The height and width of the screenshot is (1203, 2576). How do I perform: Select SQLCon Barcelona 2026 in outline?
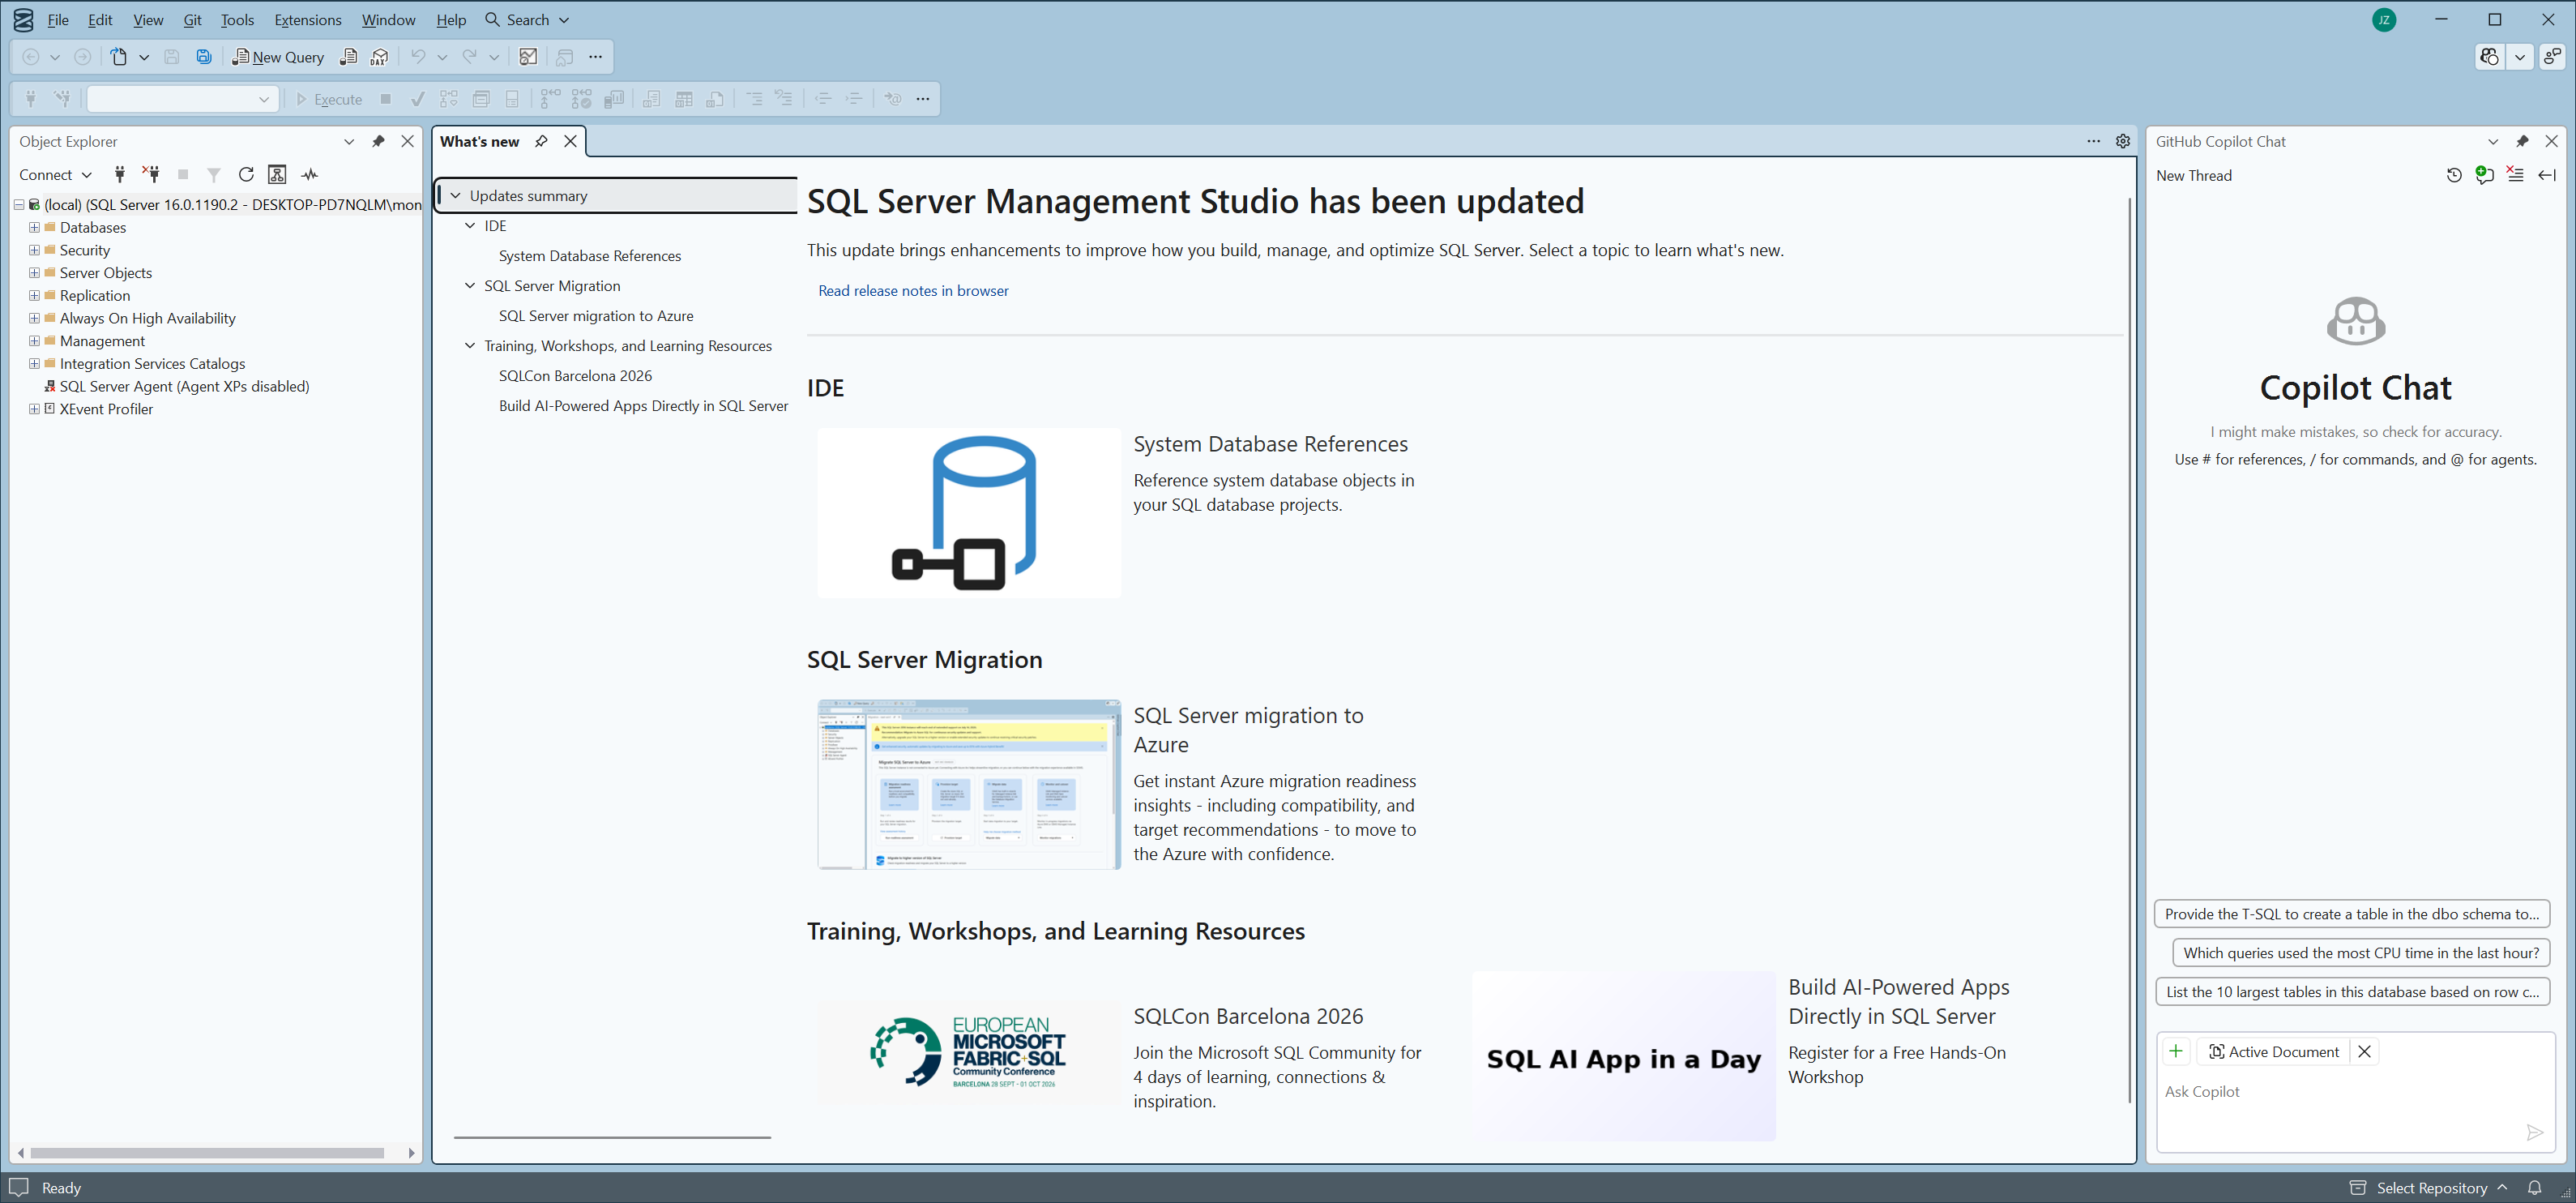click(575, 376)
